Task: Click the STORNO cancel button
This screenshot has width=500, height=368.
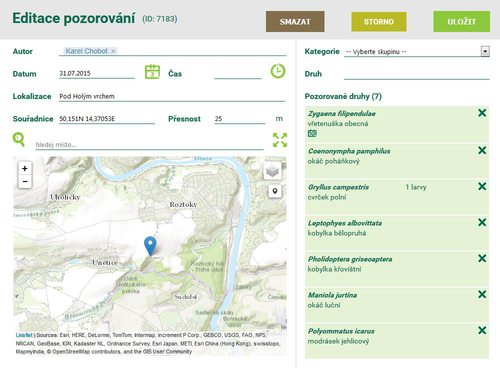Action: (379, 22)
